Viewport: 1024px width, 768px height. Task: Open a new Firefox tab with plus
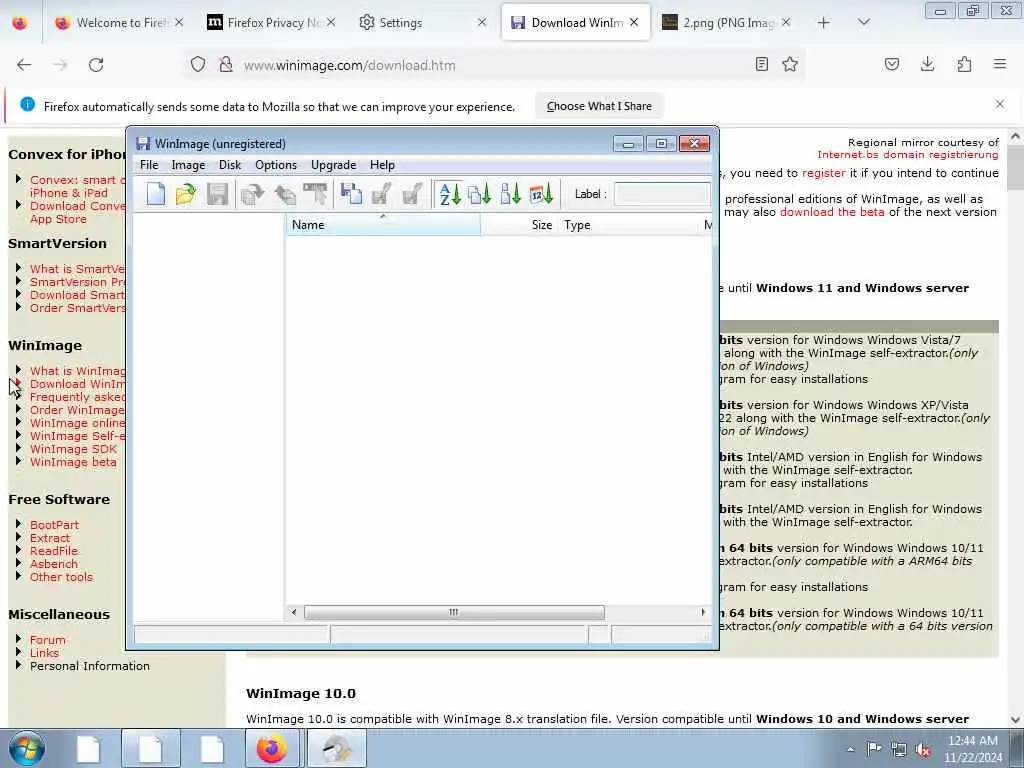click(x=824, y=23)
